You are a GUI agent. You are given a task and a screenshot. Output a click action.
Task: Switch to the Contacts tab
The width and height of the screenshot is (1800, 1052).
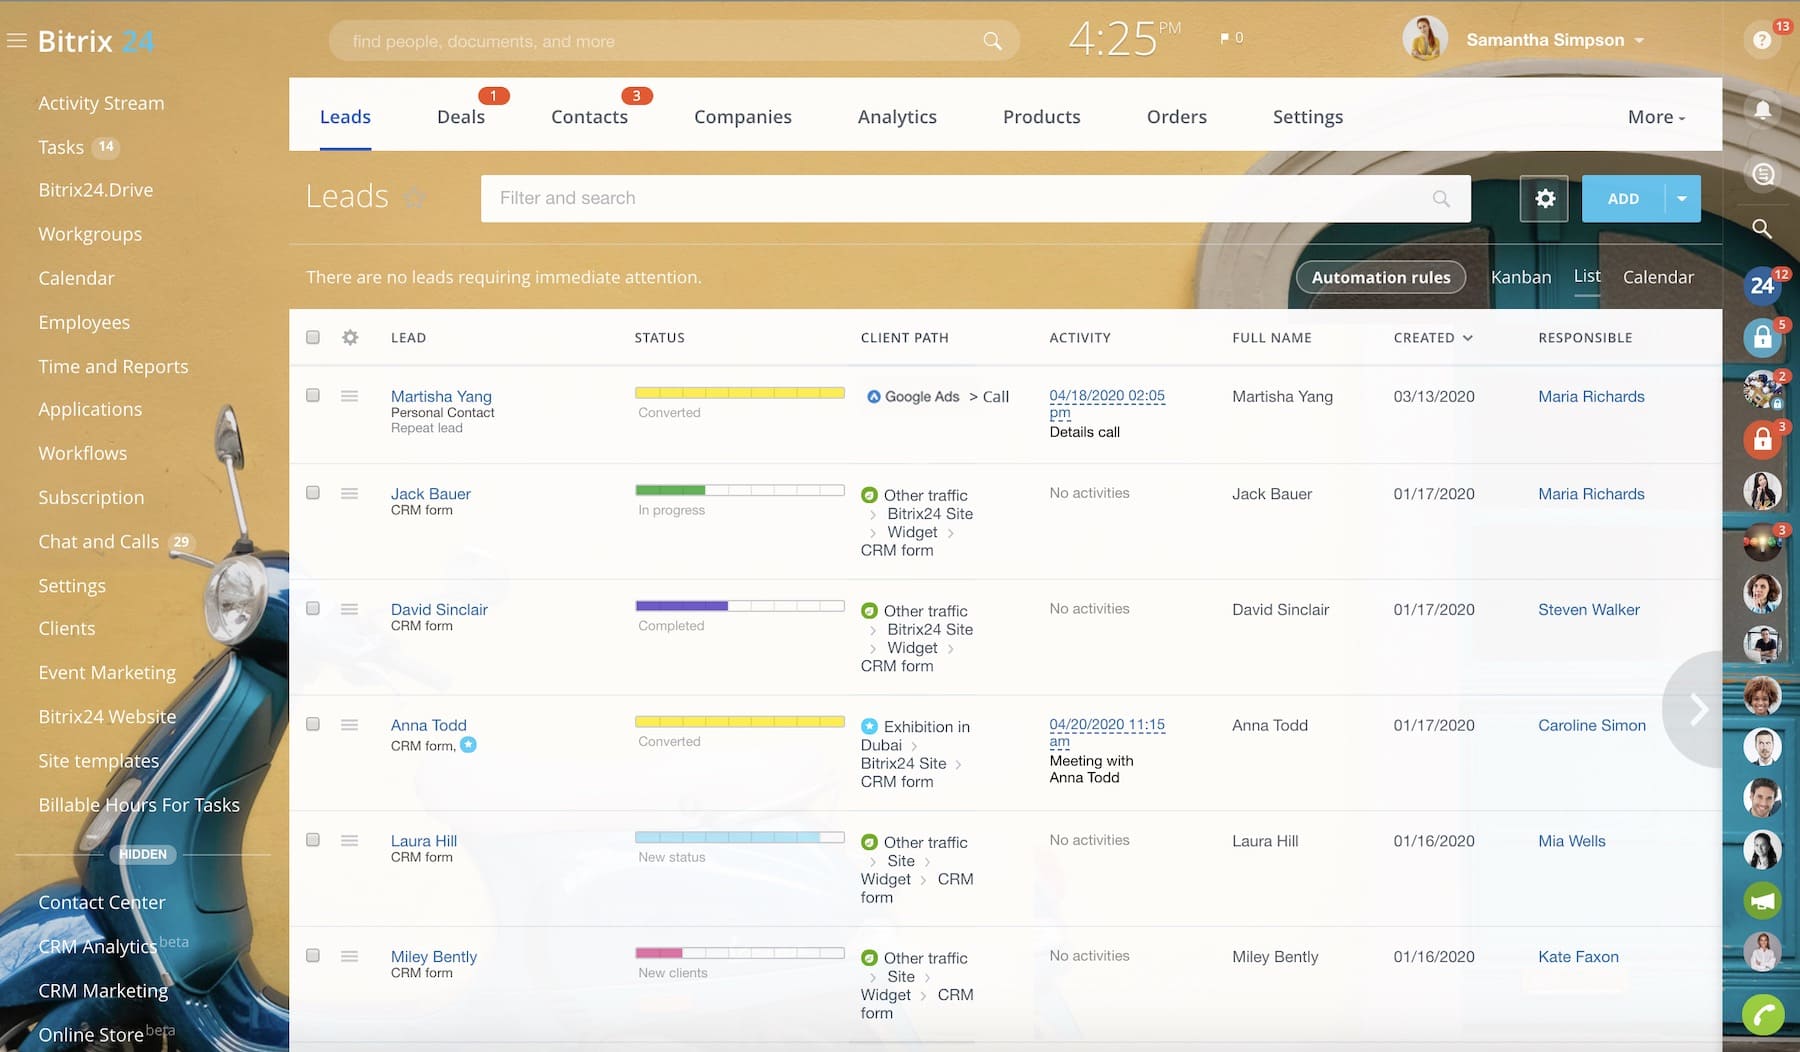(x=589, y=117)
